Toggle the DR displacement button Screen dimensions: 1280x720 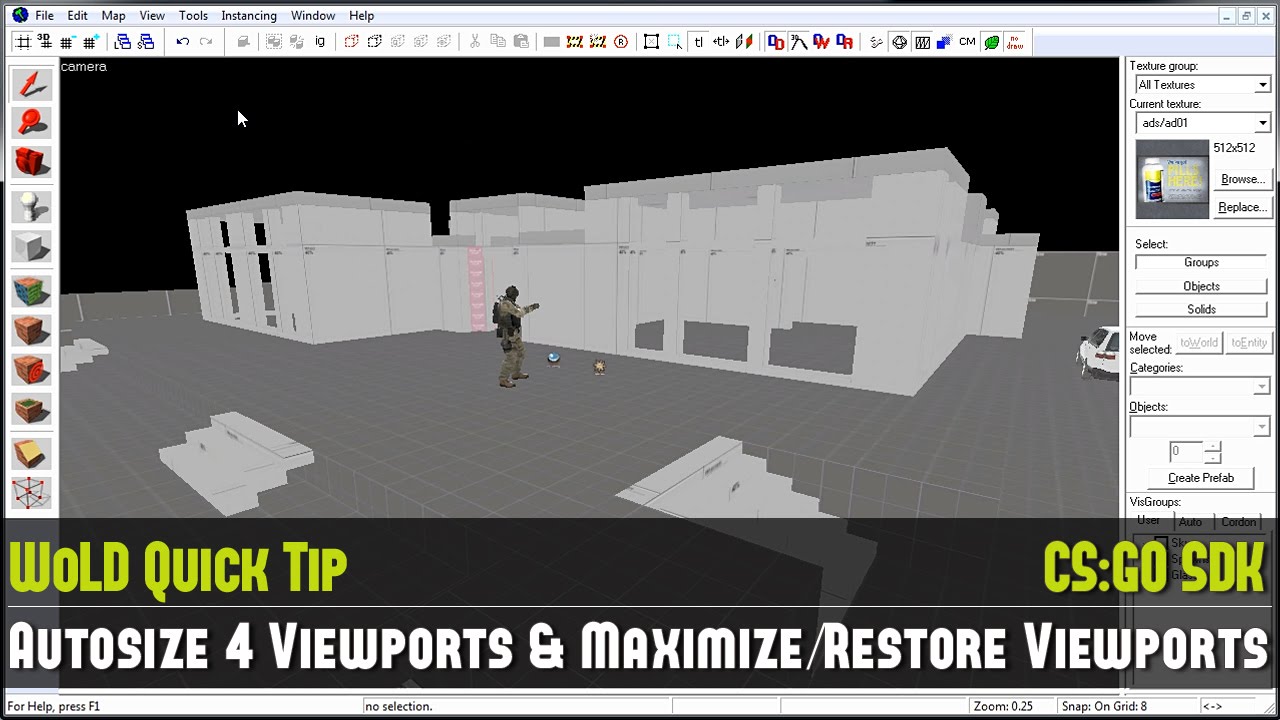(x=845, y=42)
